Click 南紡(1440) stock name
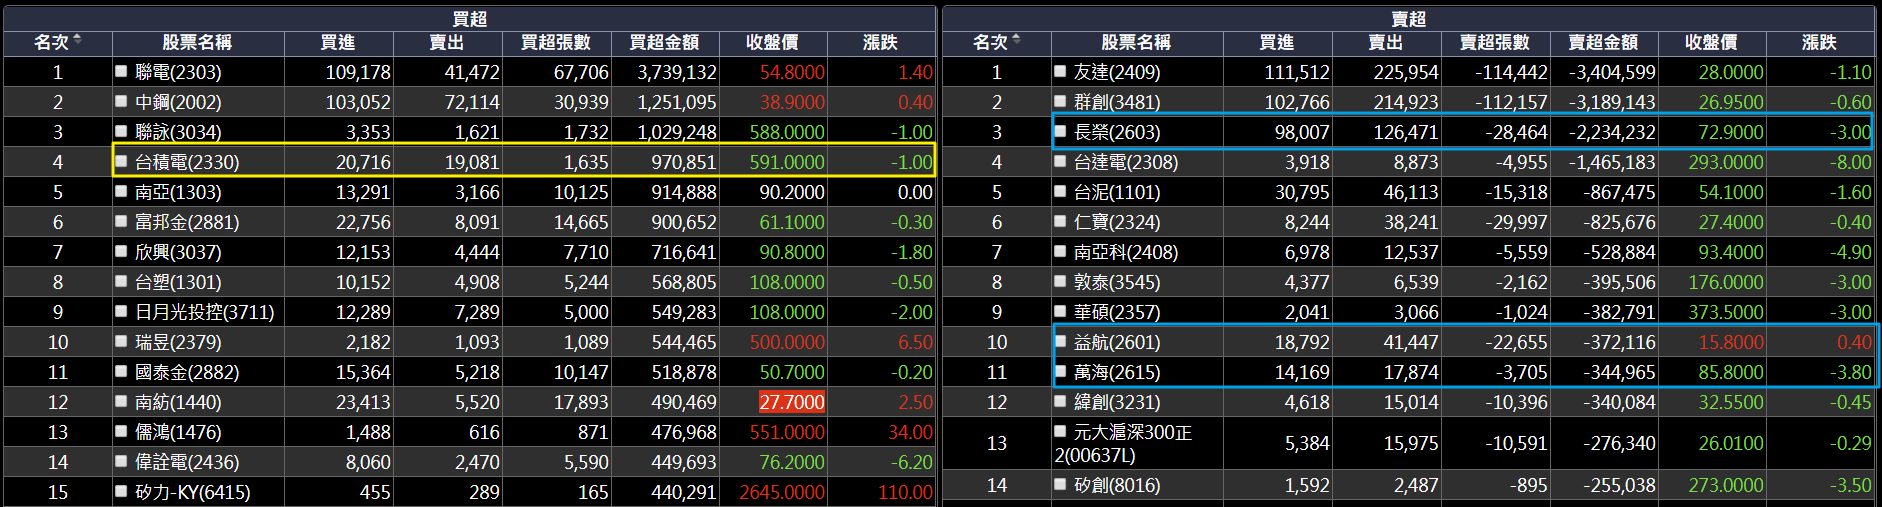 click(x=178, y=402)
